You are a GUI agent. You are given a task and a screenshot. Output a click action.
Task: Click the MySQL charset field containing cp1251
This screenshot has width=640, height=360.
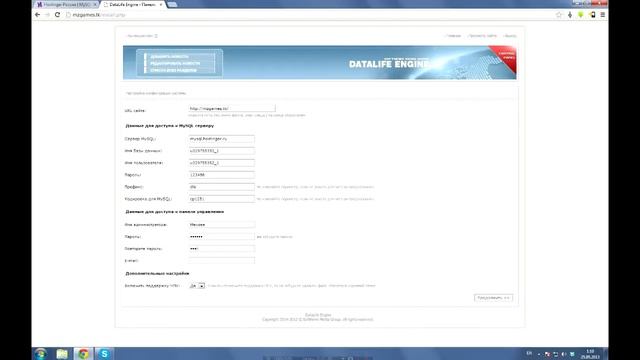tap(222, 199)
